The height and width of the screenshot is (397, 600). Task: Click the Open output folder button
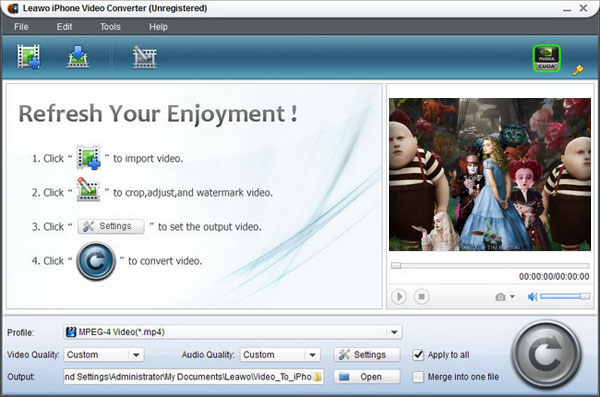[x=367, y=377]
